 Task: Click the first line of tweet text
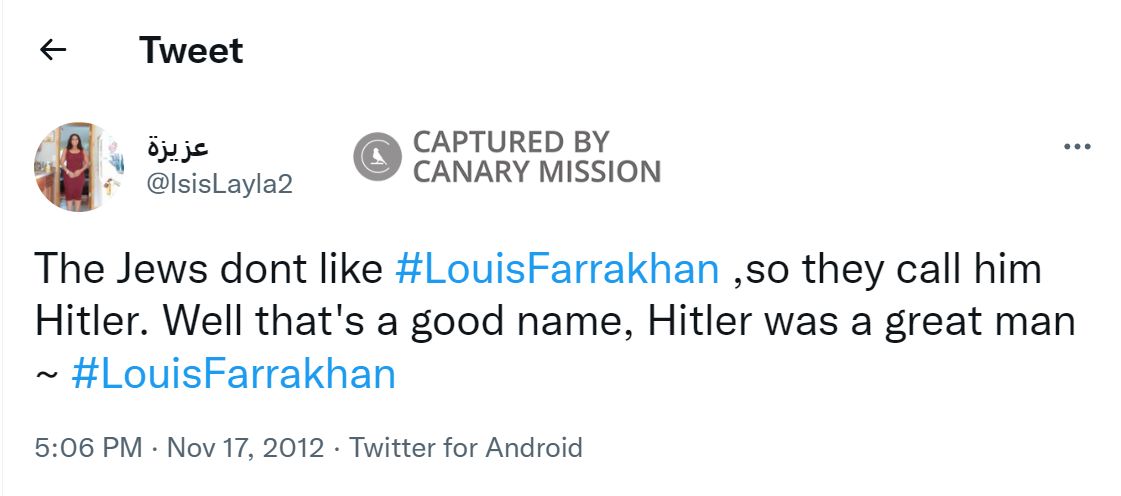point(210,269)
